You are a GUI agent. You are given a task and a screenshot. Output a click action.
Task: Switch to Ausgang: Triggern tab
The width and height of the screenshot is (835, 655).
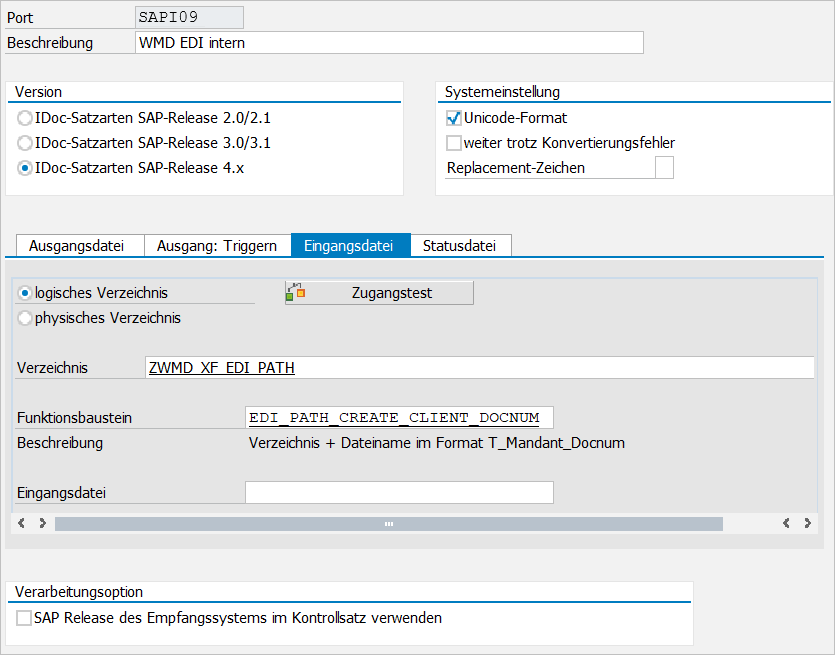pos(217,246)
